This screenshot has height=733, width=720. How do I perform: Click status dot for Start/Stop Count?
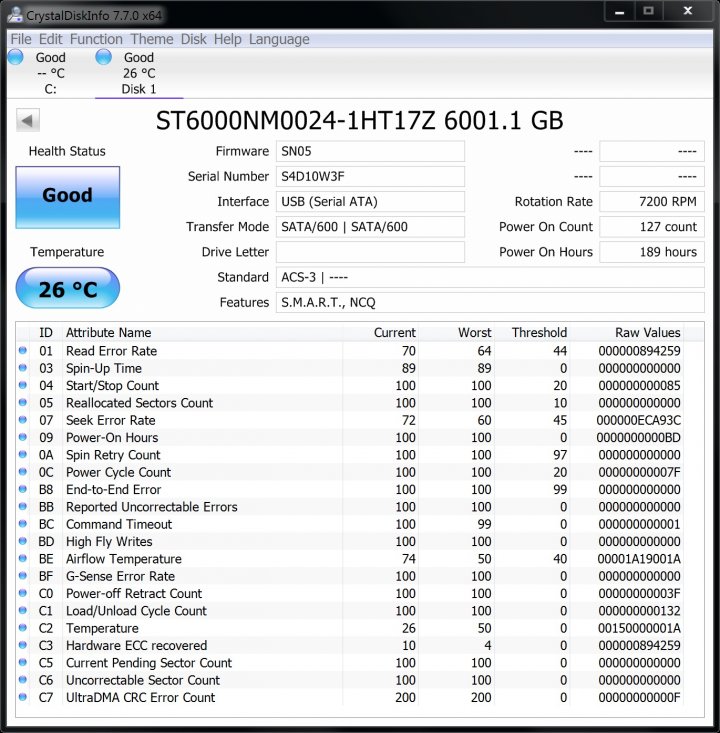pyautogui.click(x=22, y=385)
